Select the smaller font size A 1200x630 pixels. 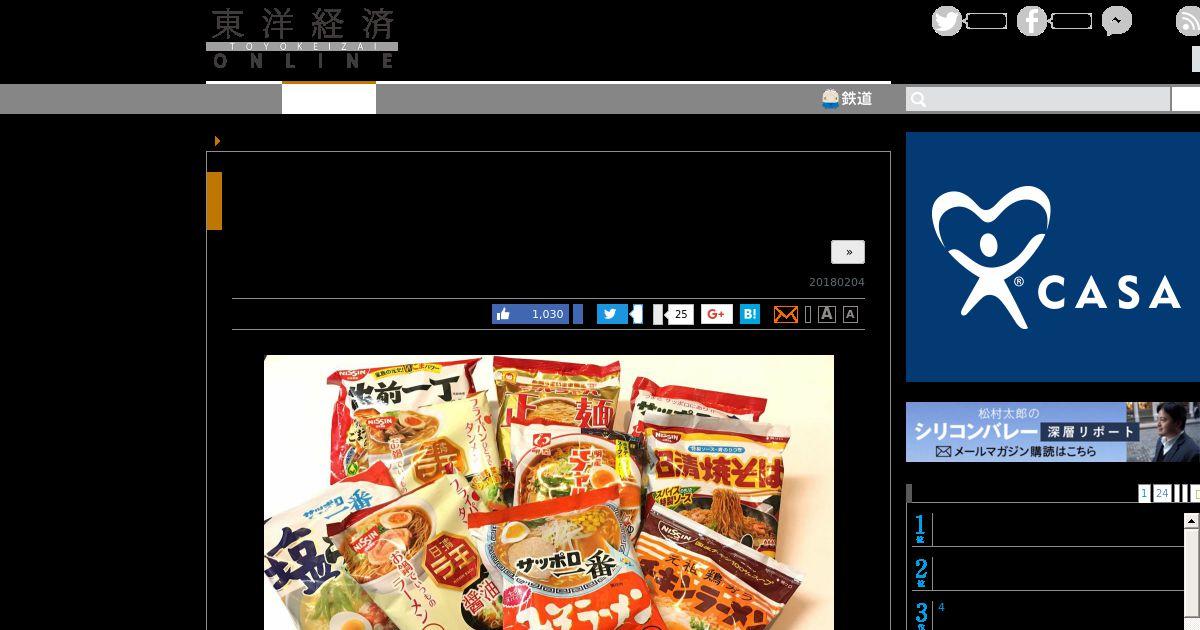click(x=850, y=314)
